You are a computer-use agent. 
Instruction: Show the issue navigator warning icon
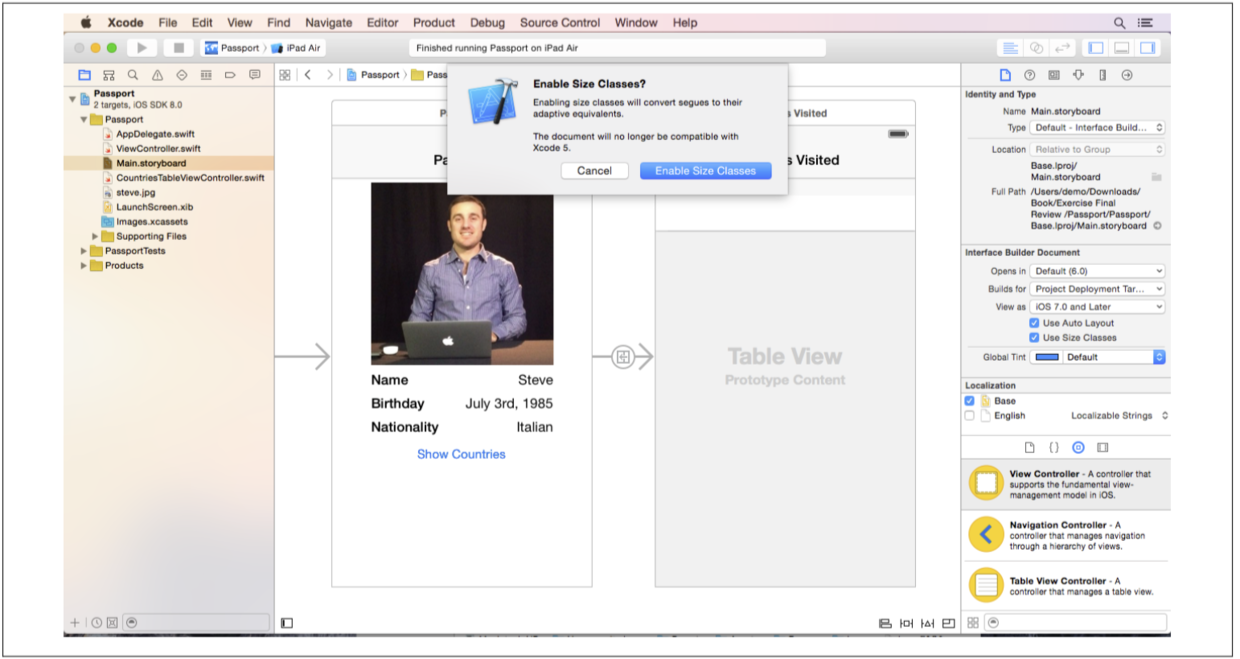click(x=157, y=75)
